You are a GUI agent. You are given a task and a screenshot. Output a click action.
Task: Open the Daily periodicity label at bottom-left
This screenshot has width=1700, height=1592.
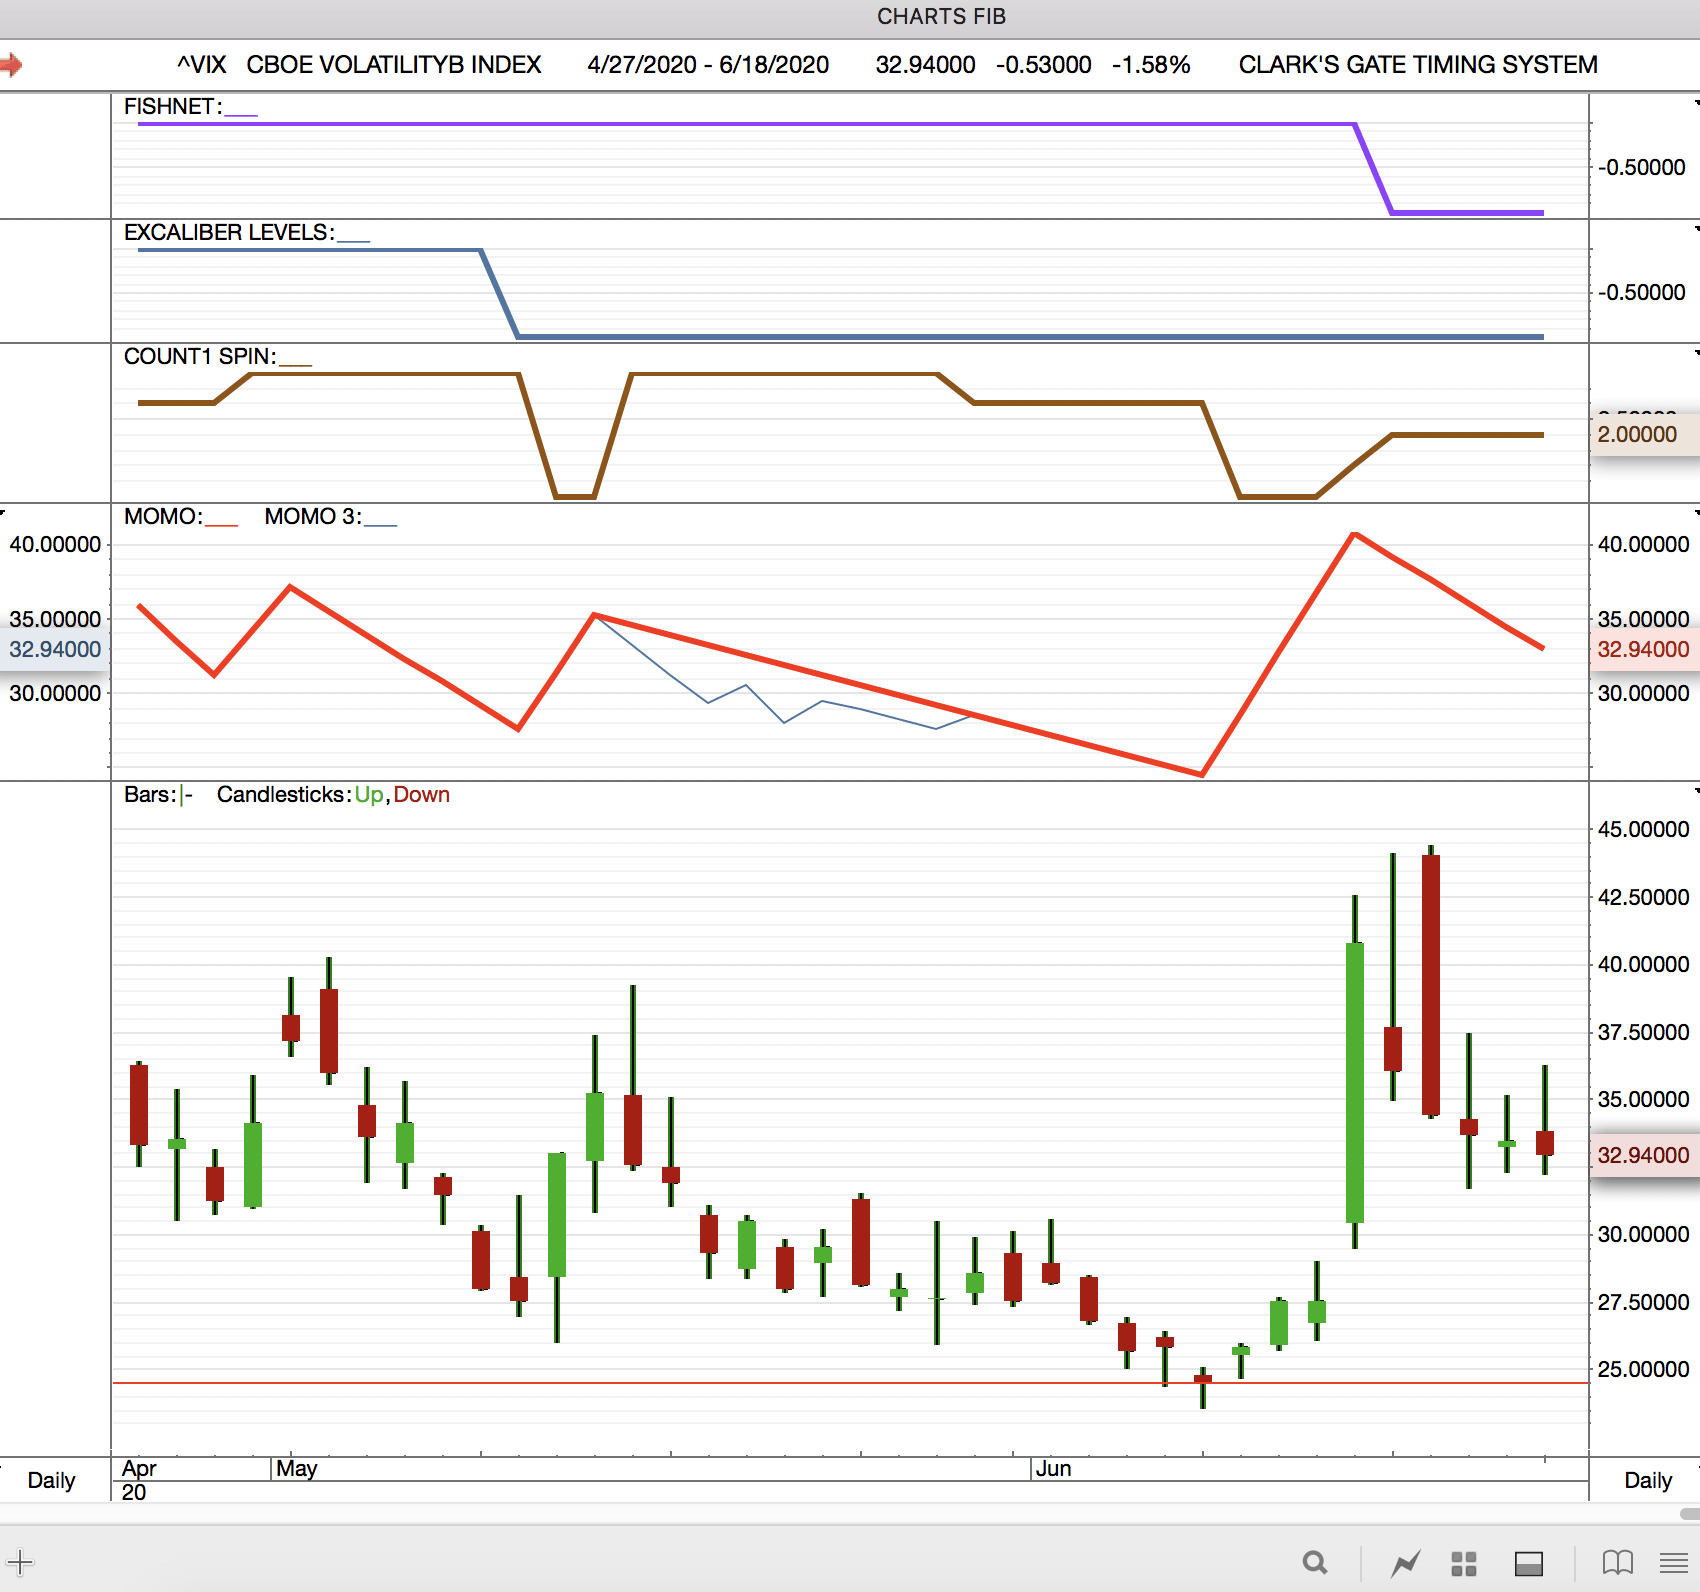click(x=51, y=1480)
